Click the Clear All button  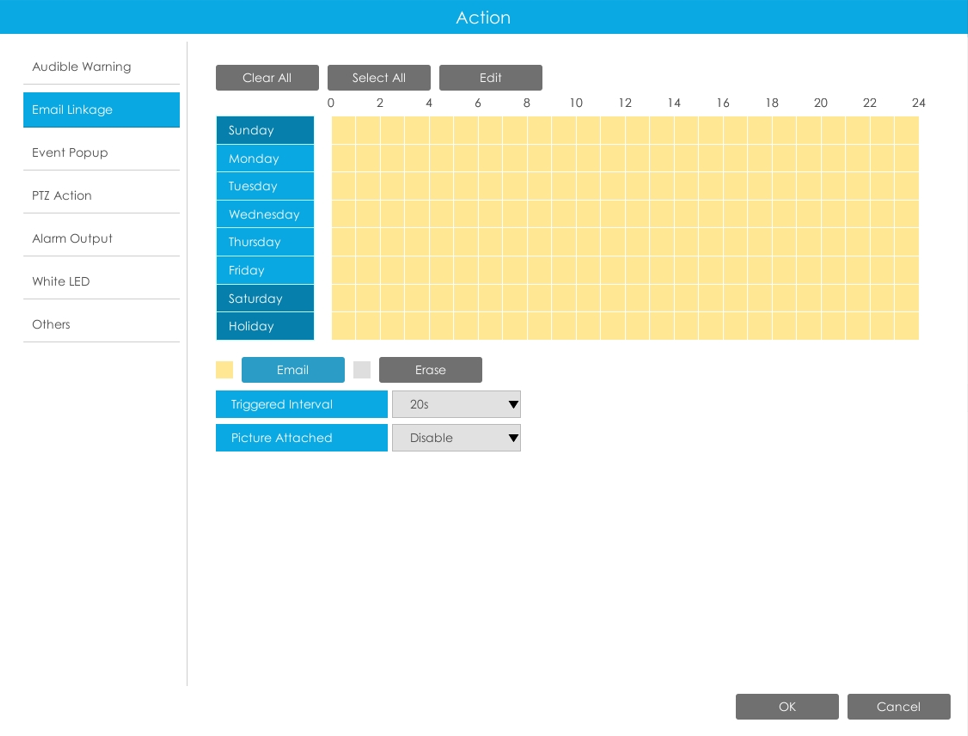click(267, 78)
